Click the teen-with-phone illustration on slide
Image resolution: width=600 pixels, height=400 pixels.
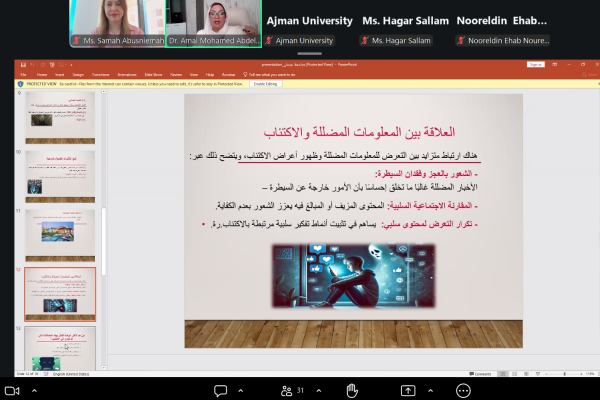pos(354,276)
